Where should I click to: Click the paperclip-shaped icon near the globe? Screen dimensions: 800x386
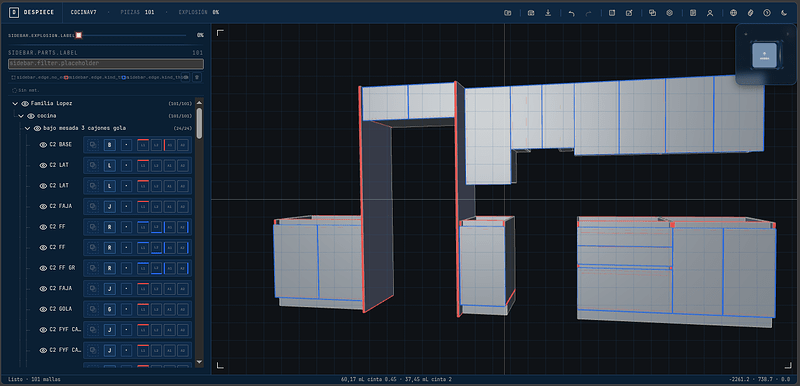(x=750, y=13)
